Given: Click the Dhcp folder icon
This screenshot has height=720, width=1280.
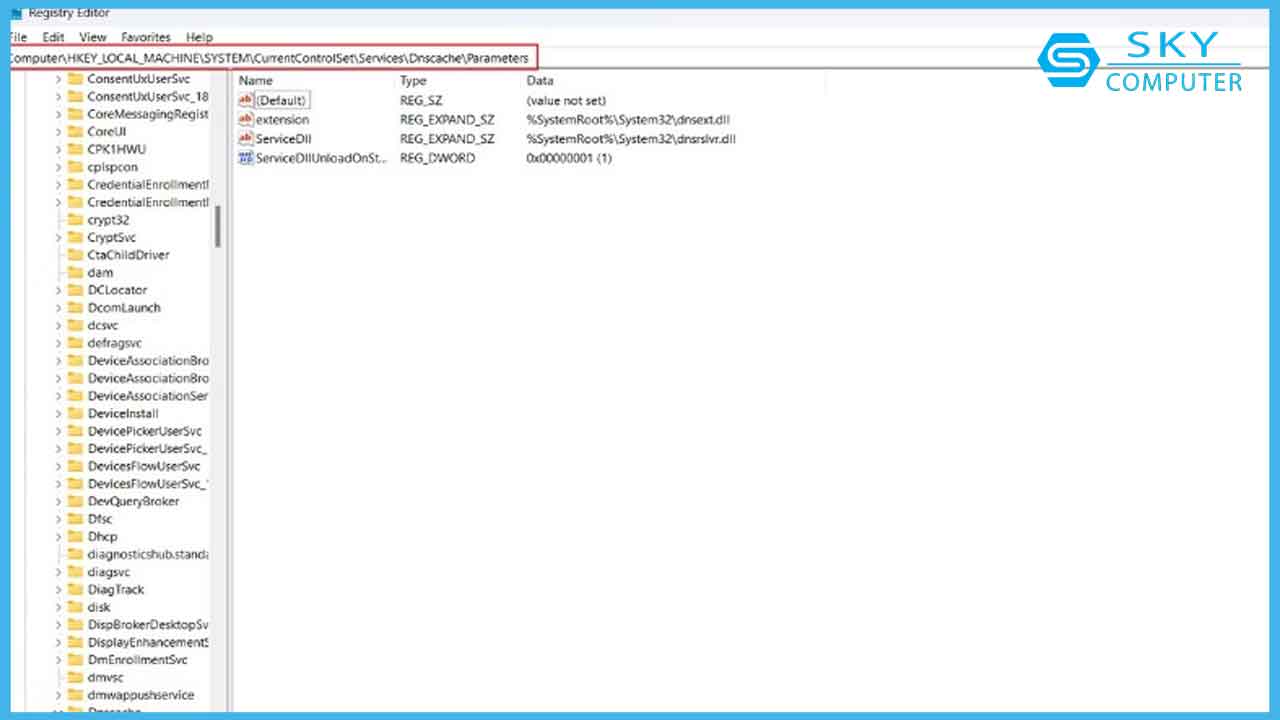Looking at the screenshot, I should pos(75,537).
